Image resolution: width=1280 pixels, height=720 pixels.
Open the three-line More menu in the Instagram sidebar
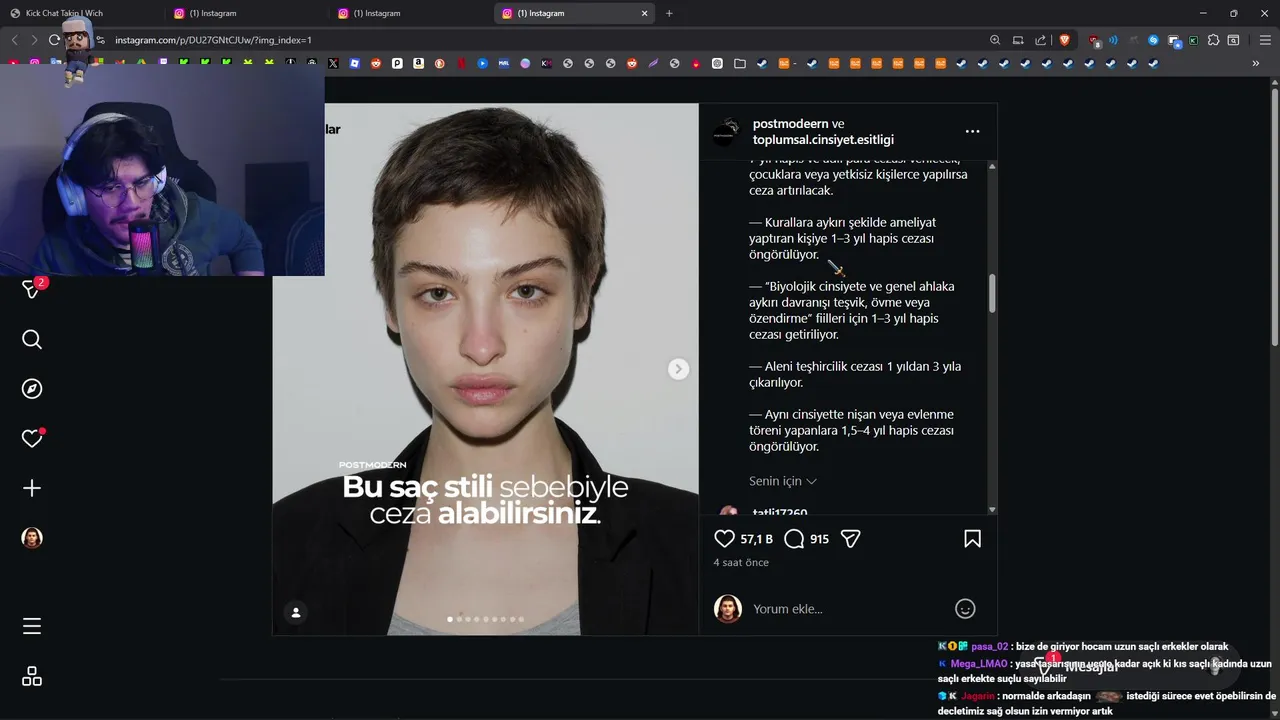(32, 626)
